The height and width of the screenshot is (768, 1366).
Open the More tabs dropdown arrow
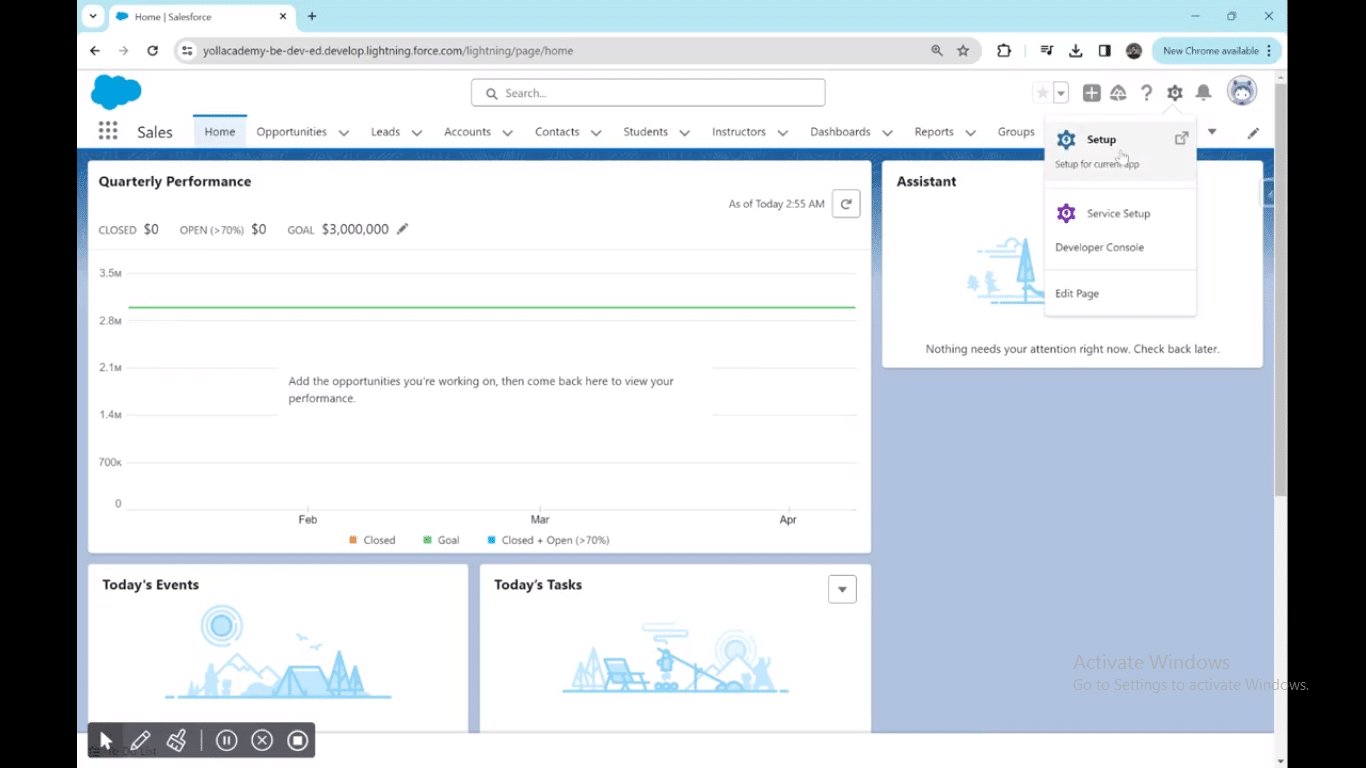[1212, 132]
